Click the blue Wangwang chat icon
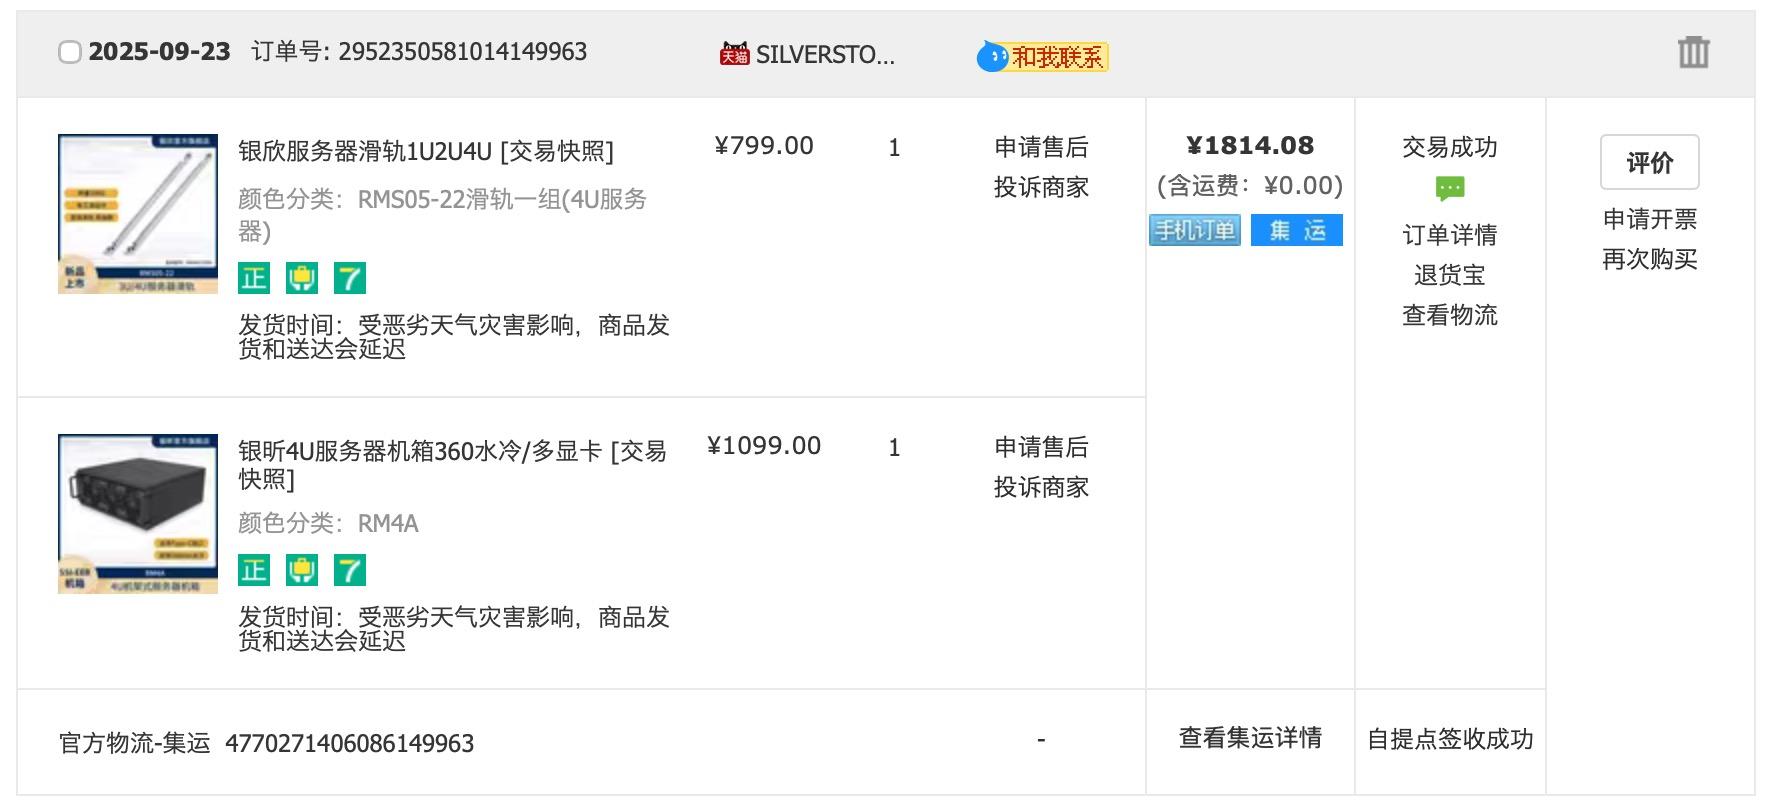 pos(992,56)
